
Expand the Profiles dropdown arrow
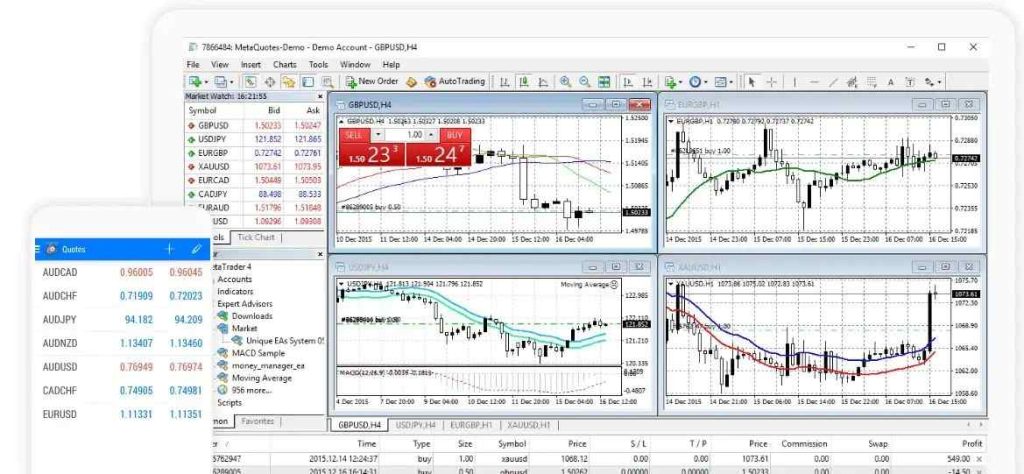232,82
